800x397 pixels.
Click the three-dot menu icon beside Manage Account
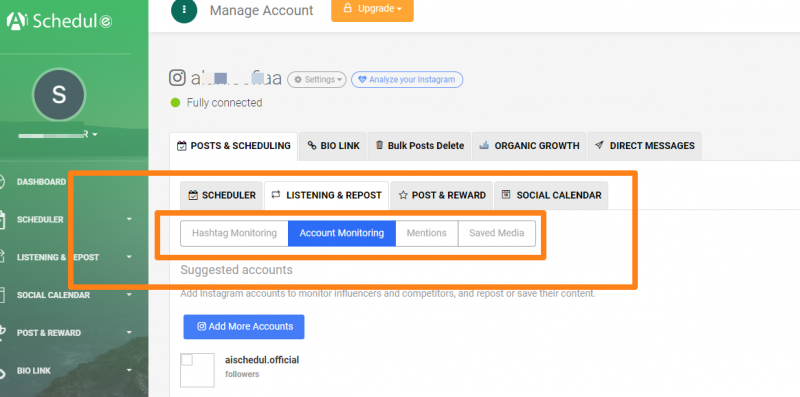tap(184, 10)
